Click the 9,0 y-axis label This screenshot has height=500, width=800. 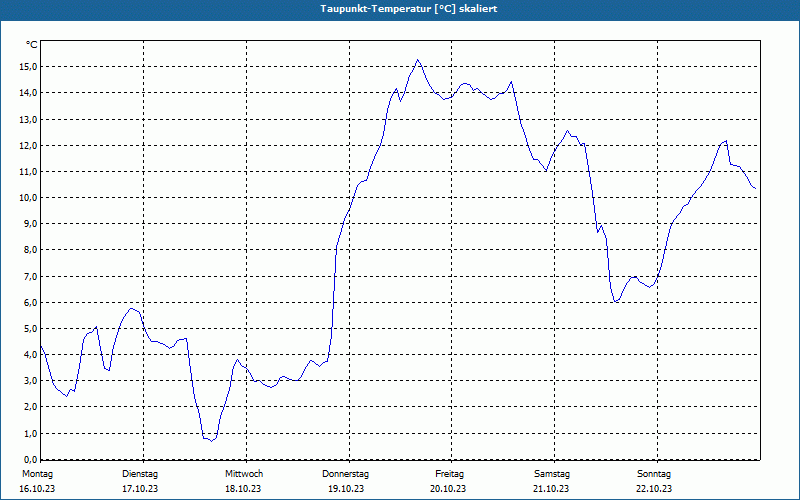30,224
